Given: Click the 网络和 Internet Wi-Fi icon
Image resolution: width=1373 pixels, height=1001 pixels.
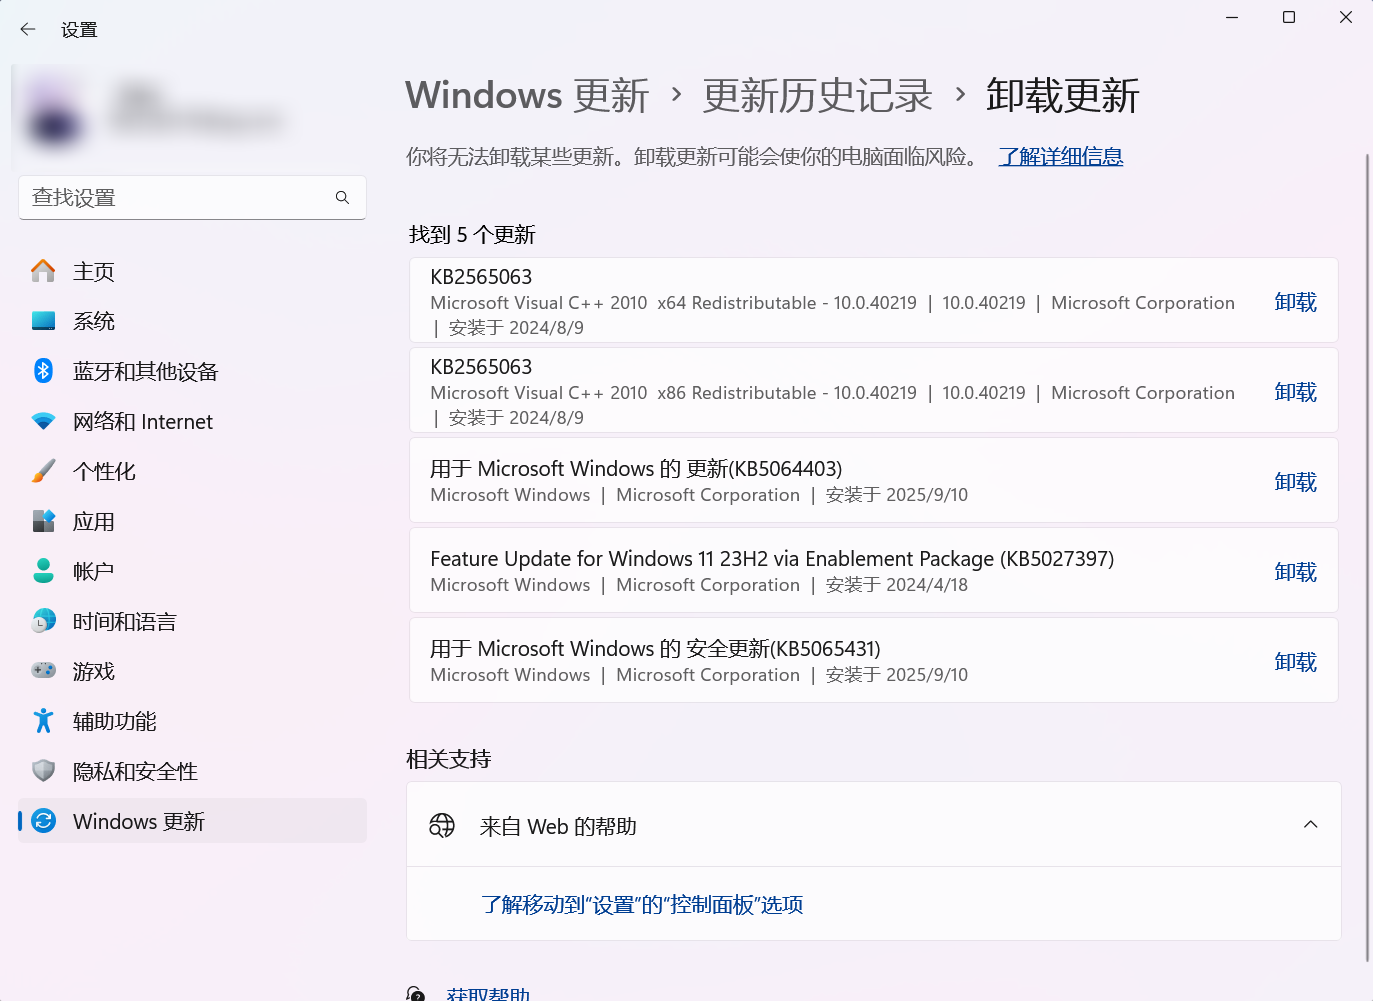Looking at the screenshot, I should [x=43, y=421].
